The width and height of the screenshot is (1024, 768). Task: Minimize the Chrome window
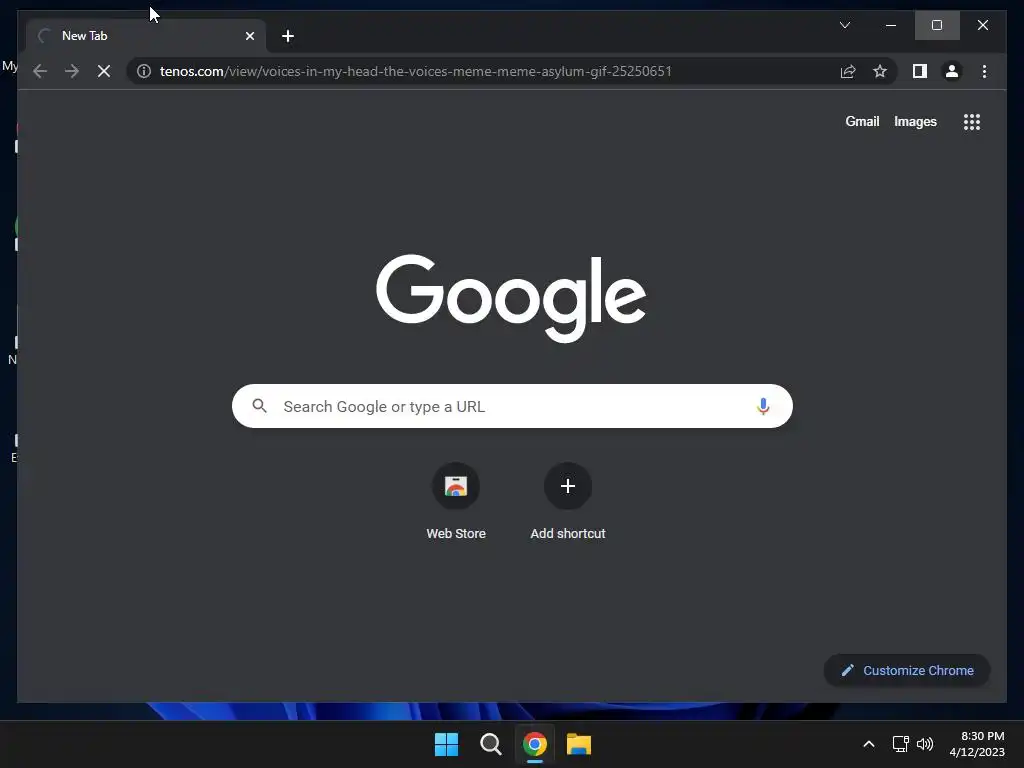click(x=891, y=25)
